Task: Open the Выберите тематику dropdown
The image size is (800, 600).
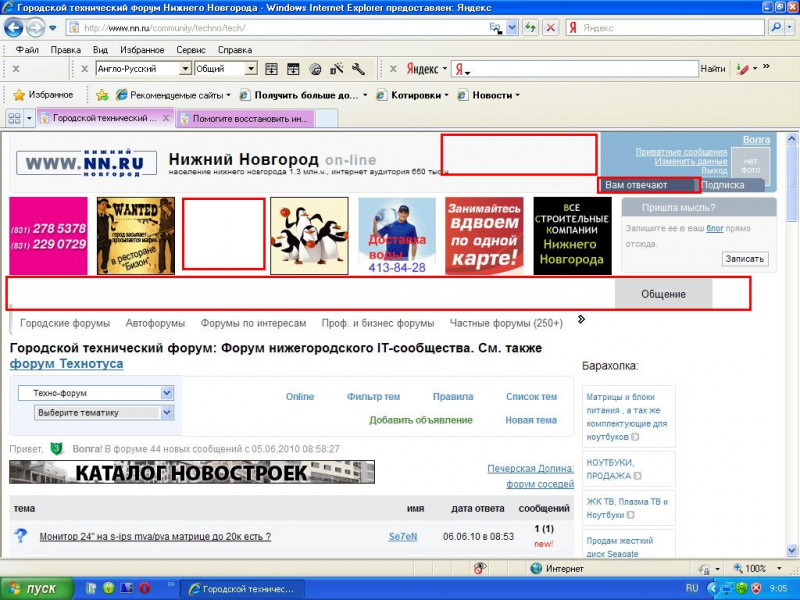Action: click(x=104, y=412)
